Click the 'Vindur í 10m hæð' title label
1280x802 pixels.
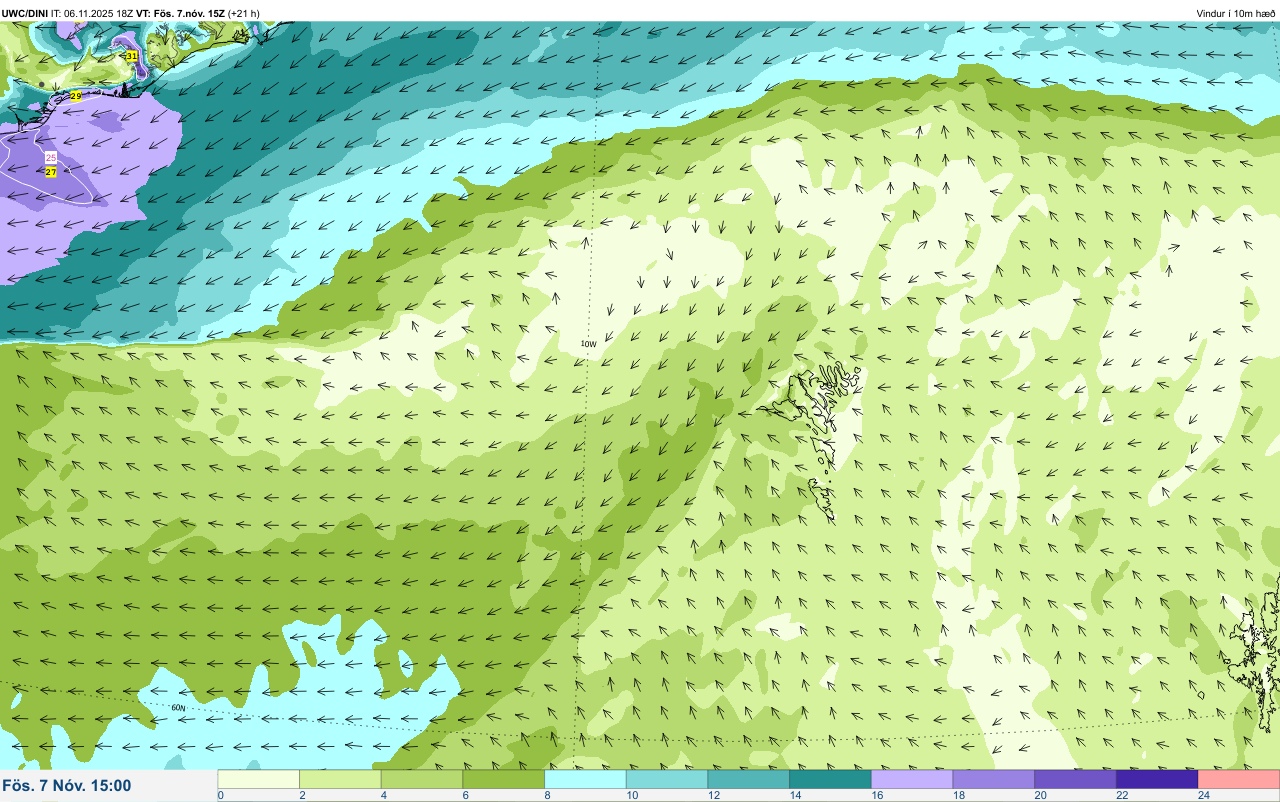1236,13
